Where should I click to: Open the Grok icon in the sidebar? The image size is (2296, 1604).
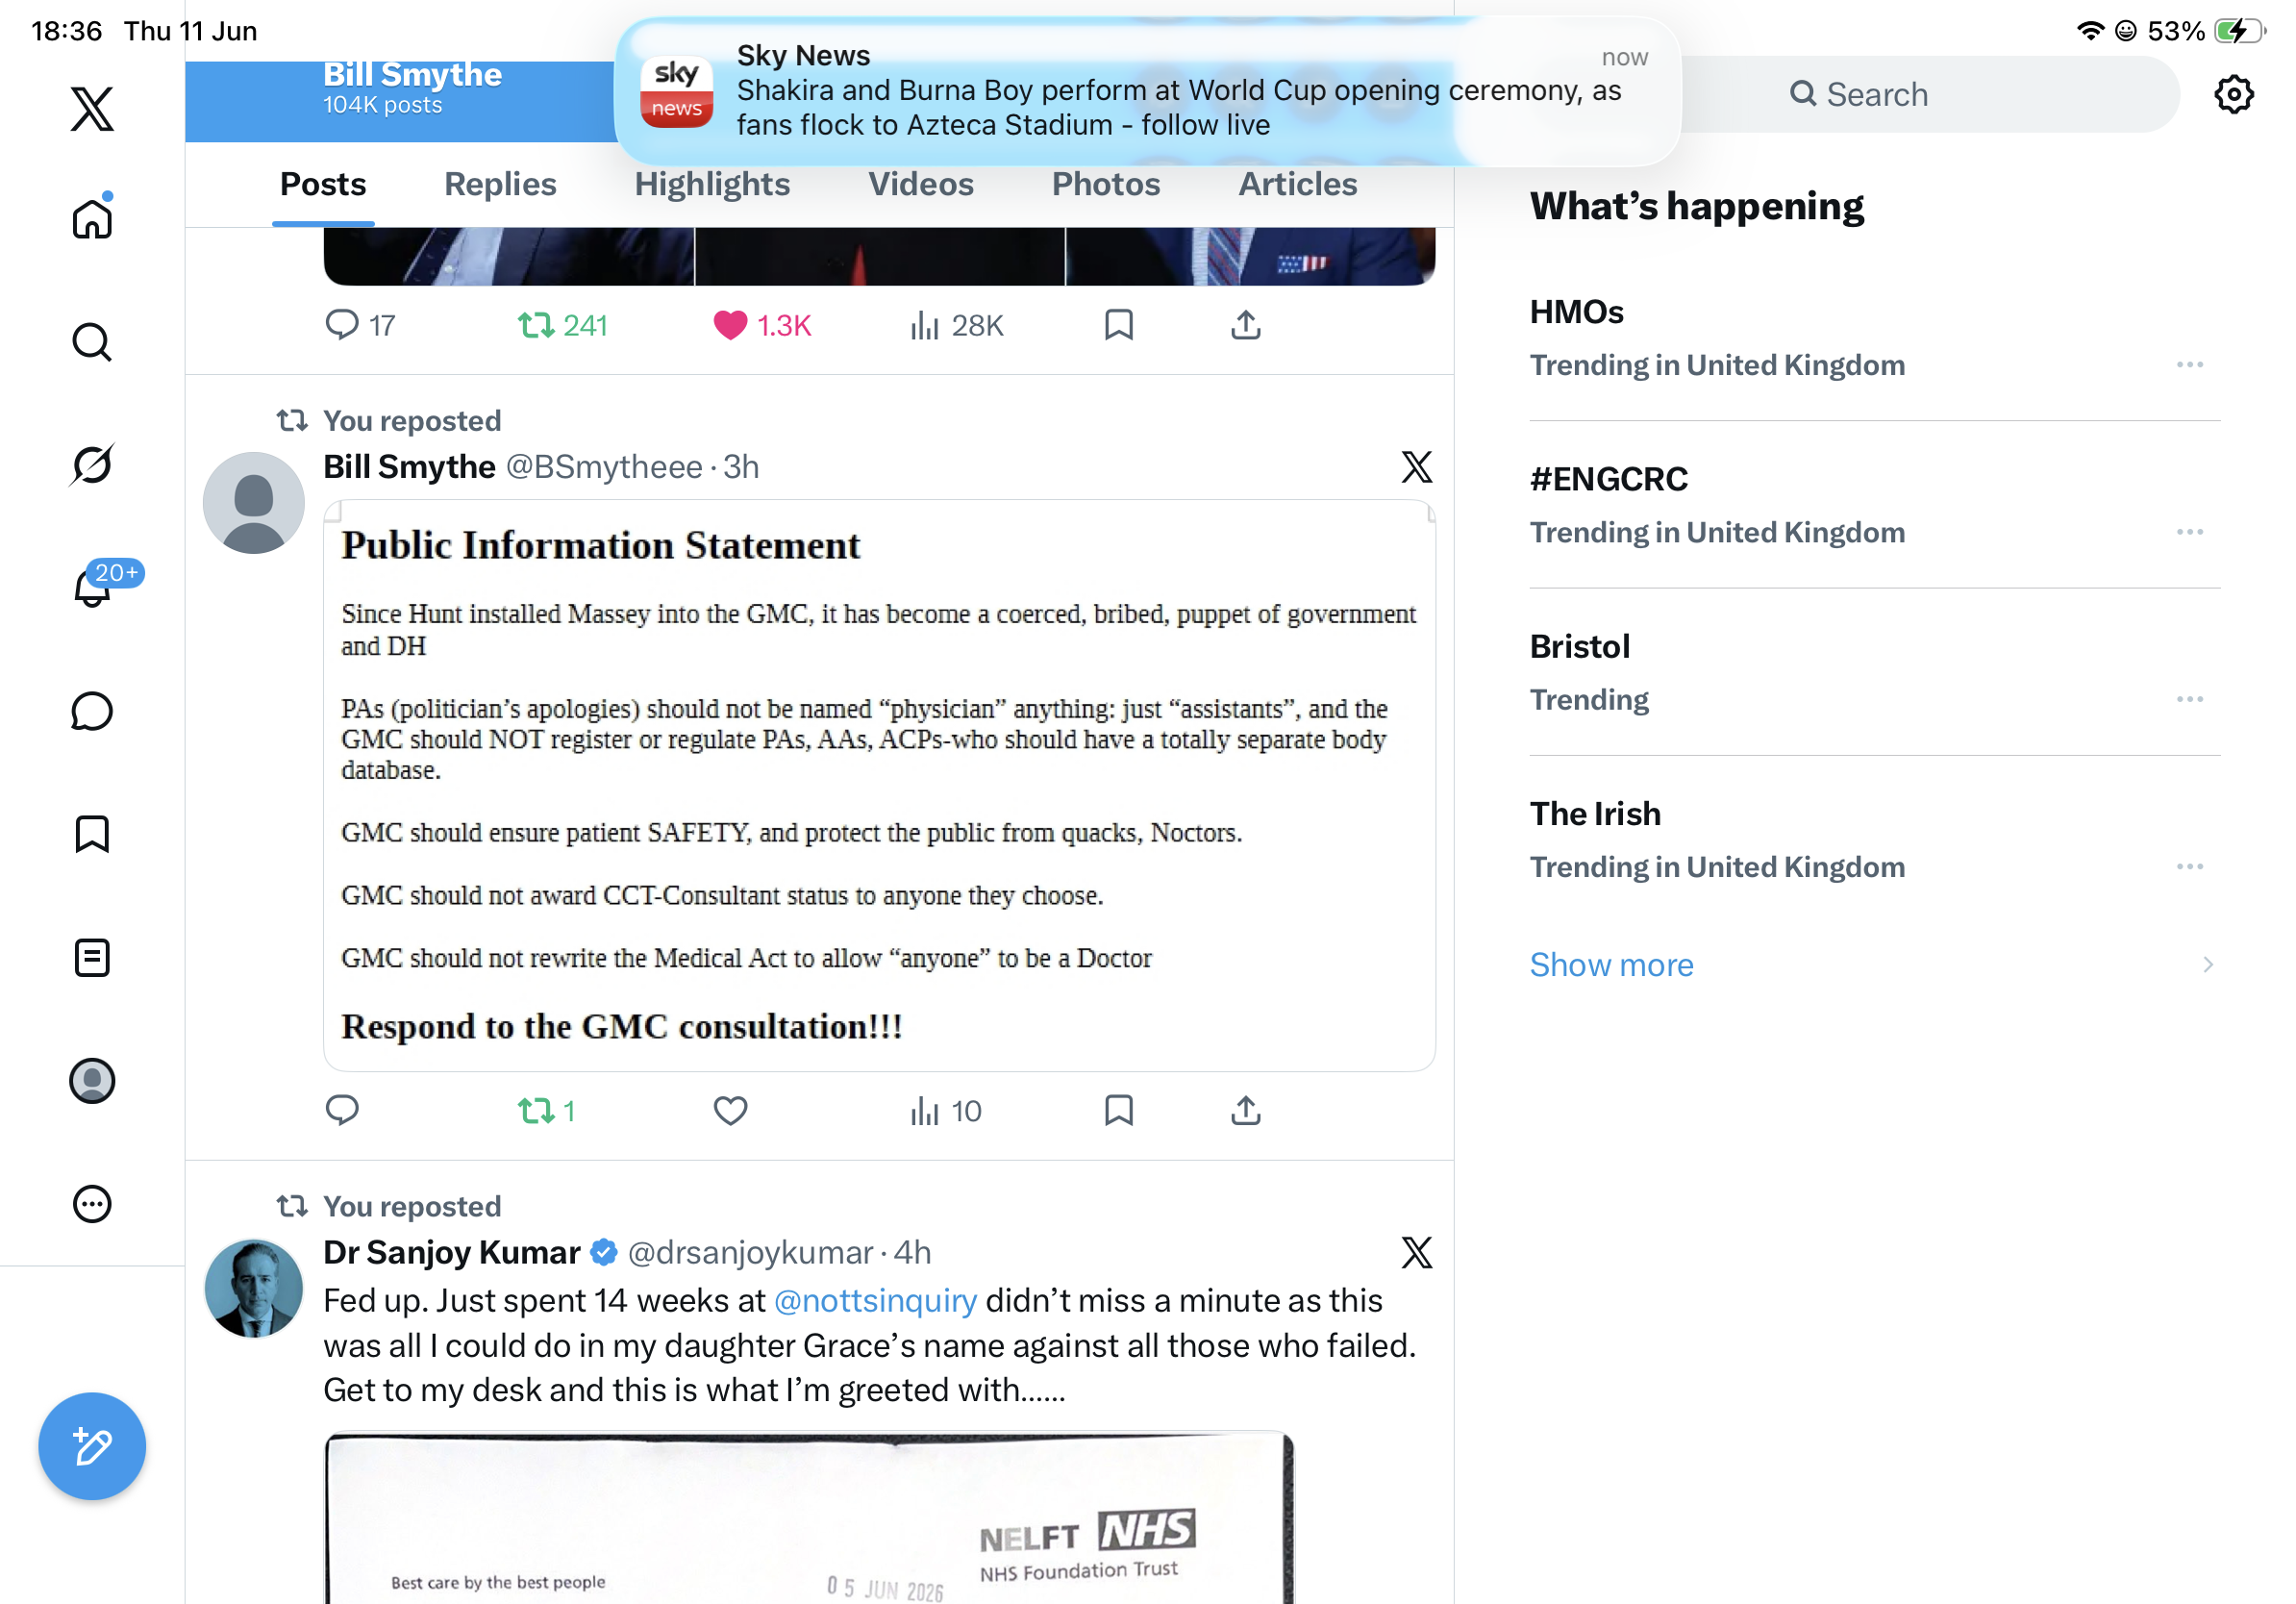pos(92,464)
